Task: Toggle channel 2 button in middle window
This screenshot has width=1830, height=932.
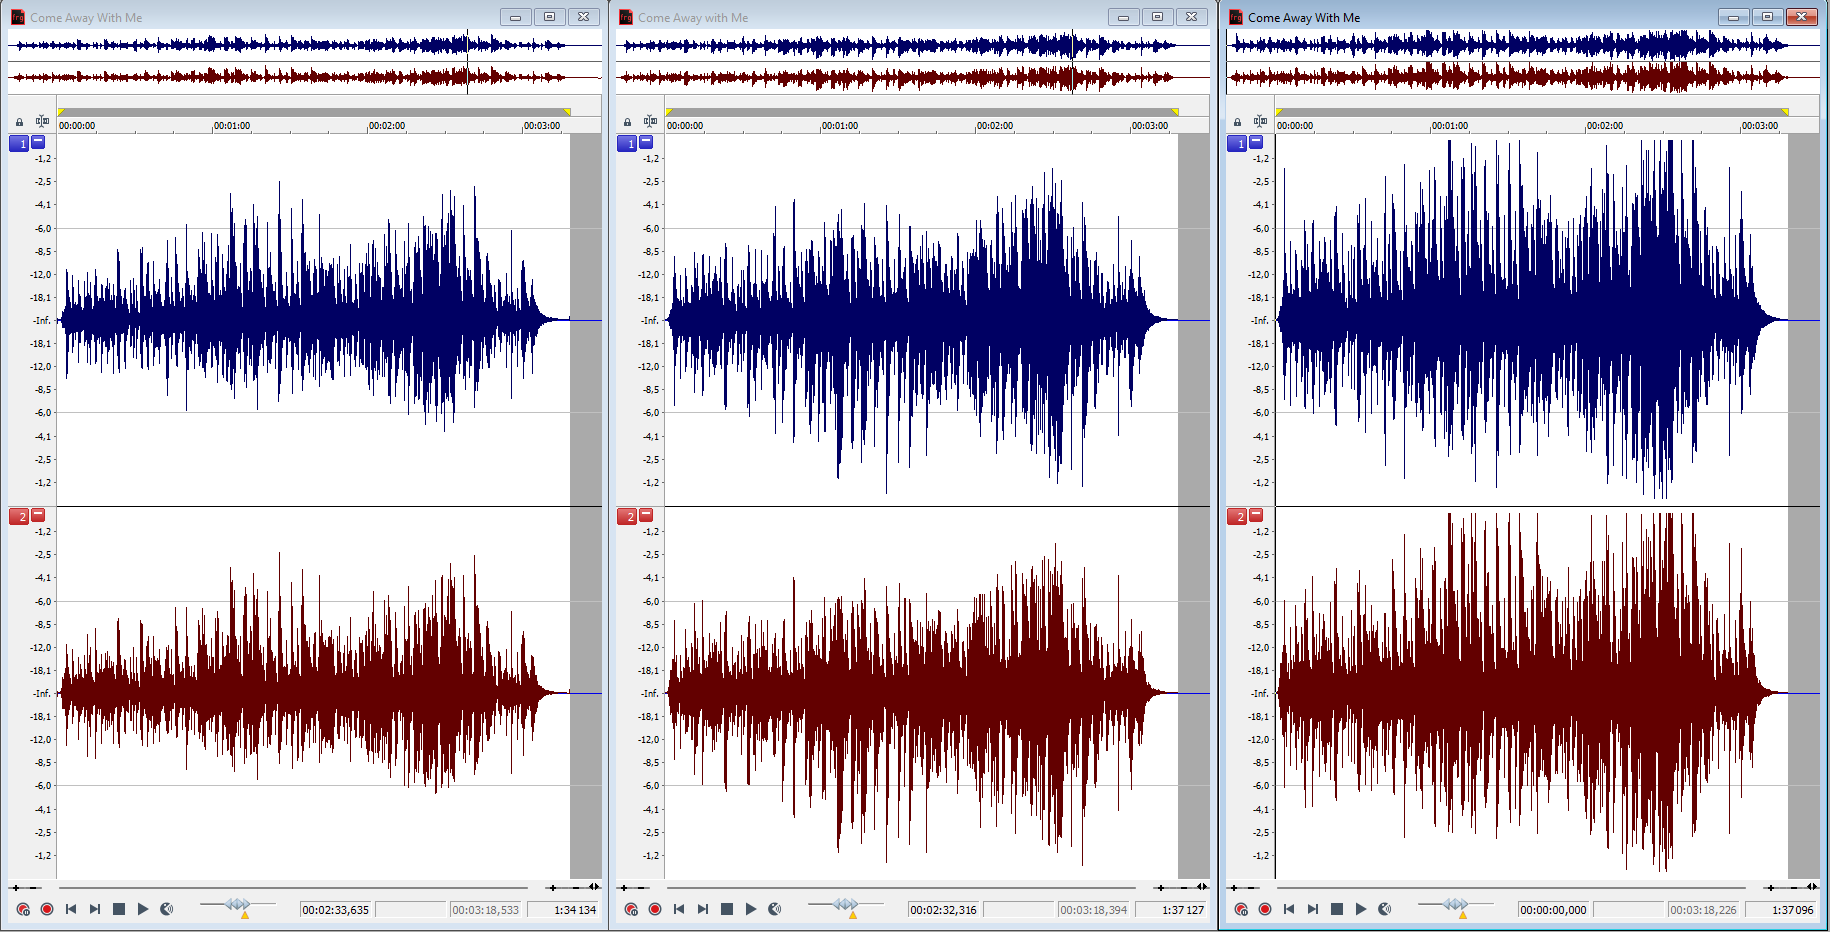Action: point(627,517)
